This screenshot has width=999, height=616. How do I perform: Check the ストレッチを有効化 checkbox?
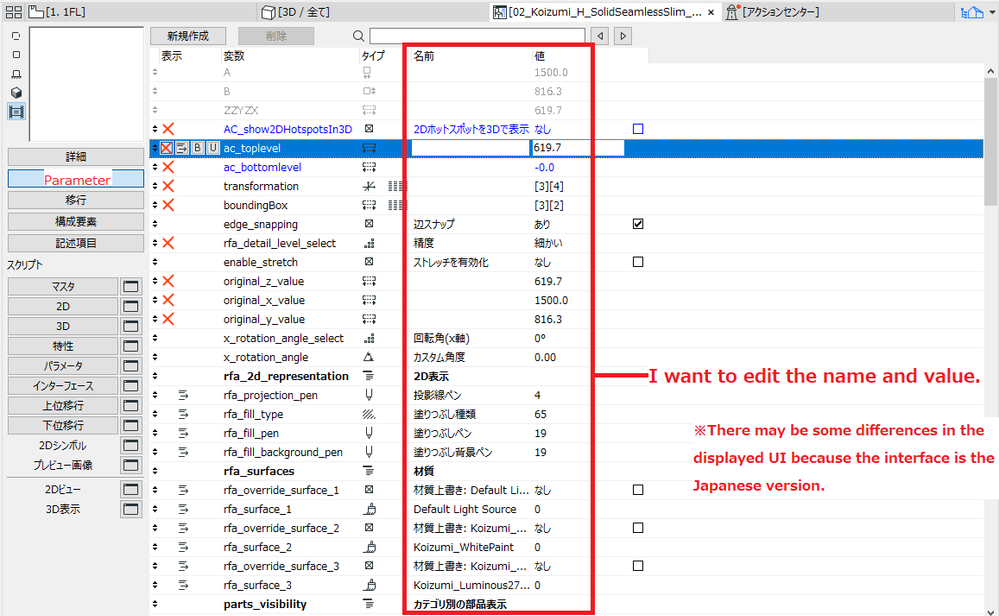[x=637, y=262]
